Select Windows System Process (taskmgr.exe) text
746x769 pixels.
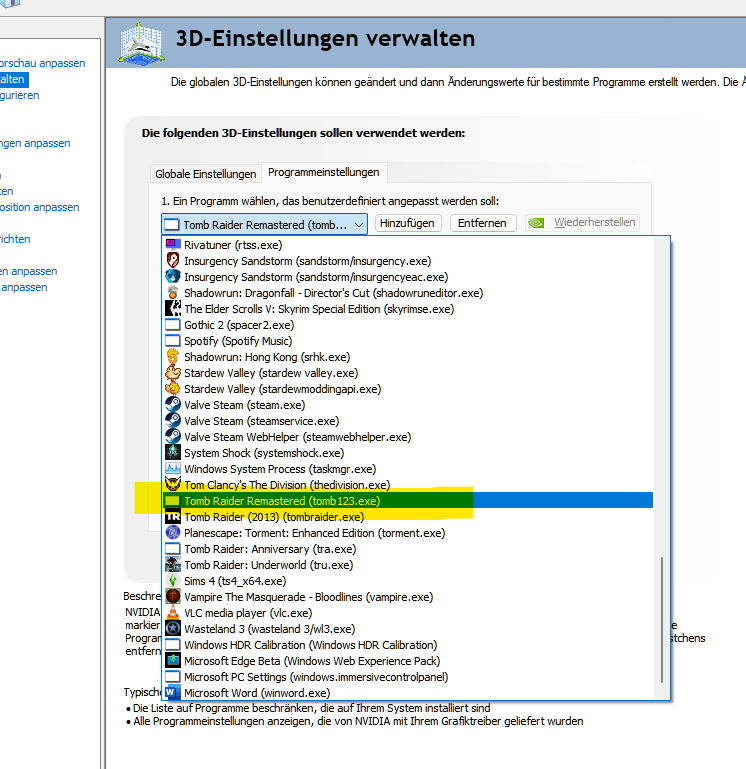click(280, 469)
